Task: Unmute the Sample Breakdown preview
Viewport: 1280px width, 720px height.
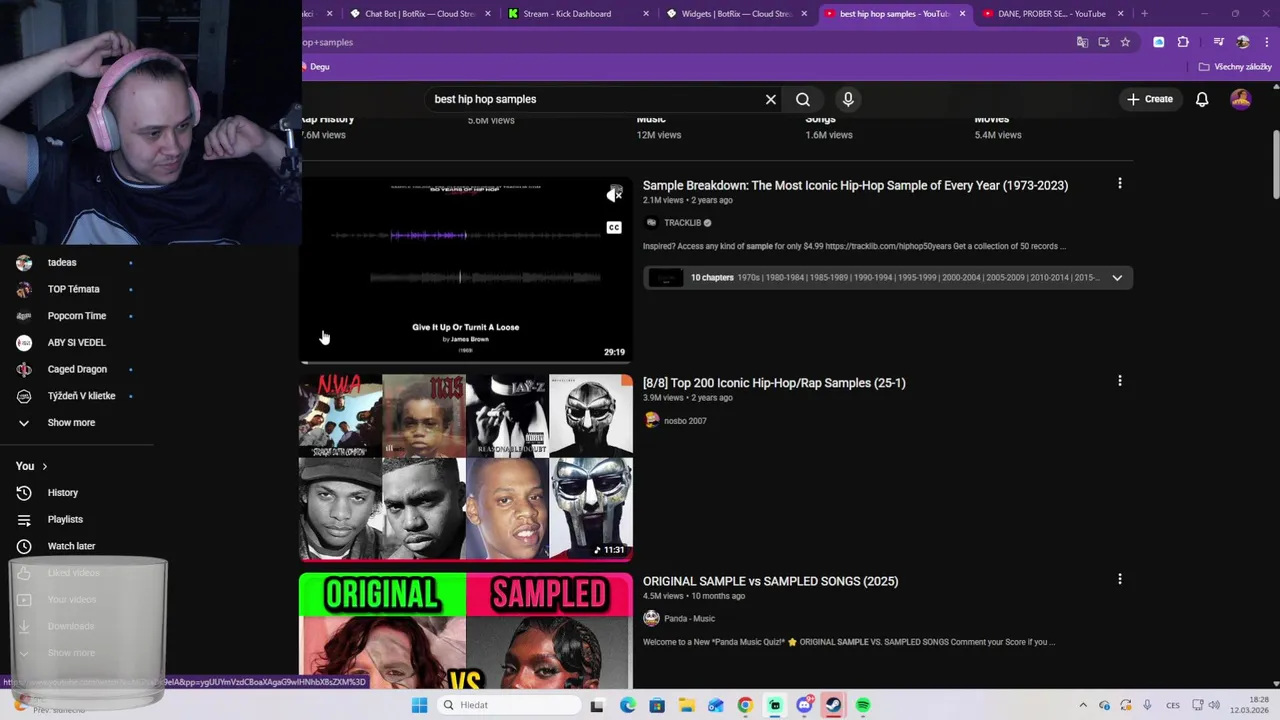Action: click(614, 195)
